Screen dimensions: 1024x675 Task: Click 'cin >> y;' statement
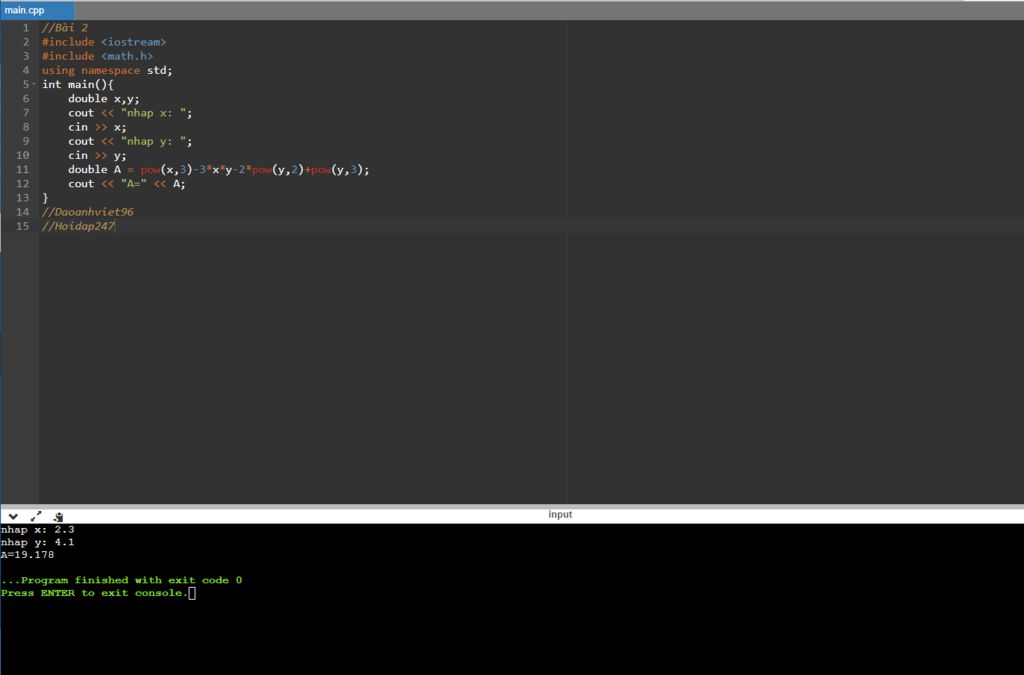click(x=97, y=155)
